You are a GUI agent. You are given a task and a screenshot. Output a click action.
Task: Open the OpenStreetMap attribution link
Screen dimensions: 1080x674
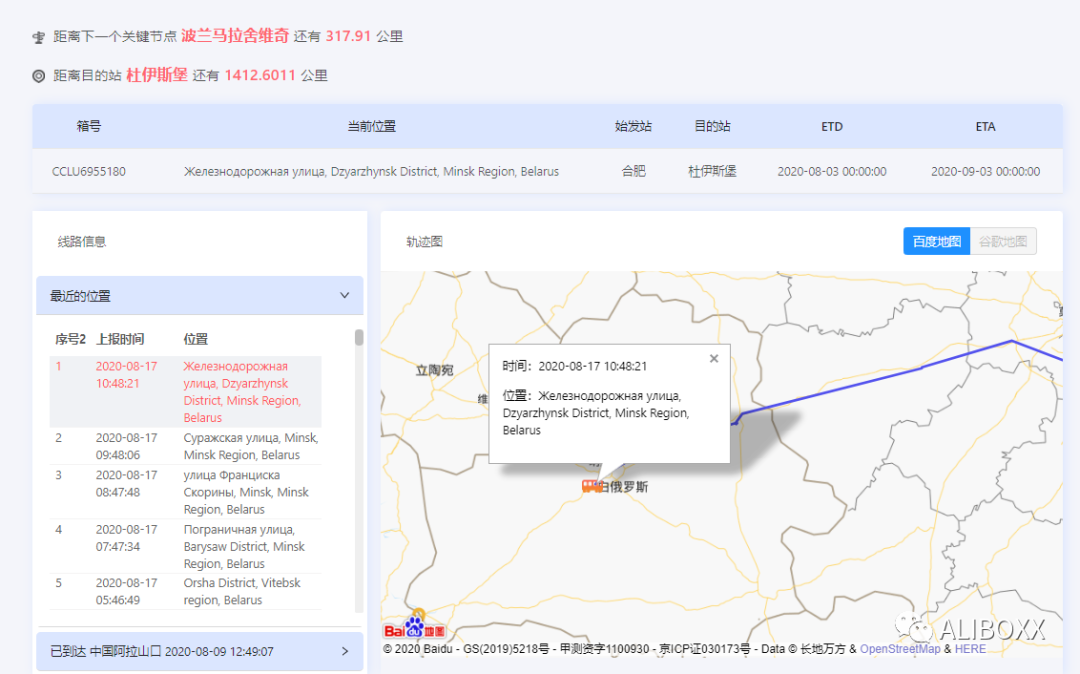click(900, 649)
